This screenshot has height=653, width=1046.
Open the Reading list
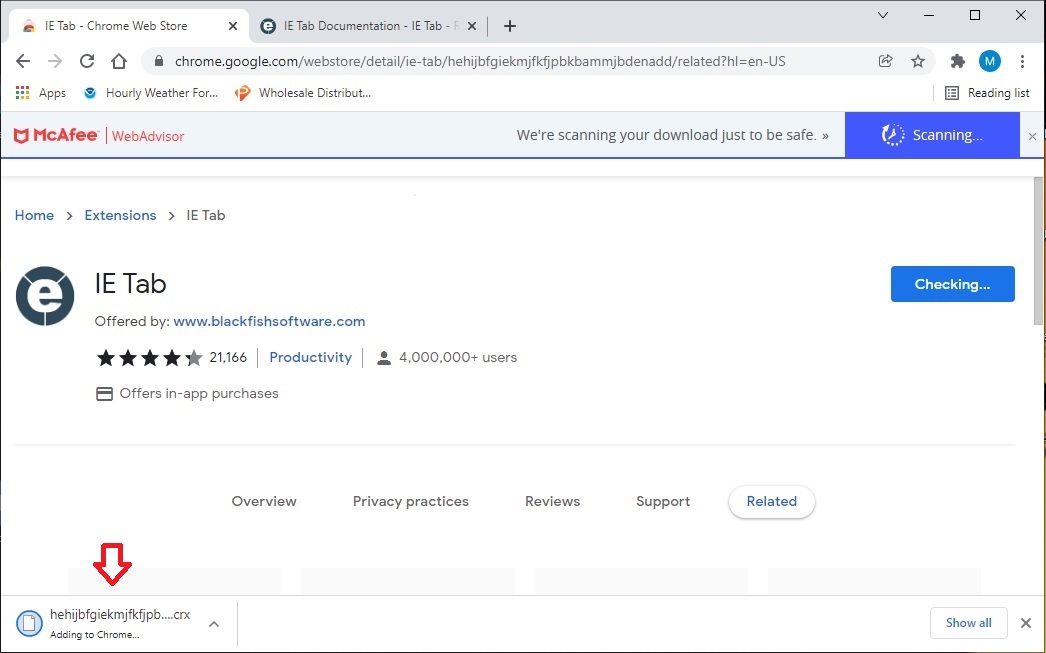[988, 92]
